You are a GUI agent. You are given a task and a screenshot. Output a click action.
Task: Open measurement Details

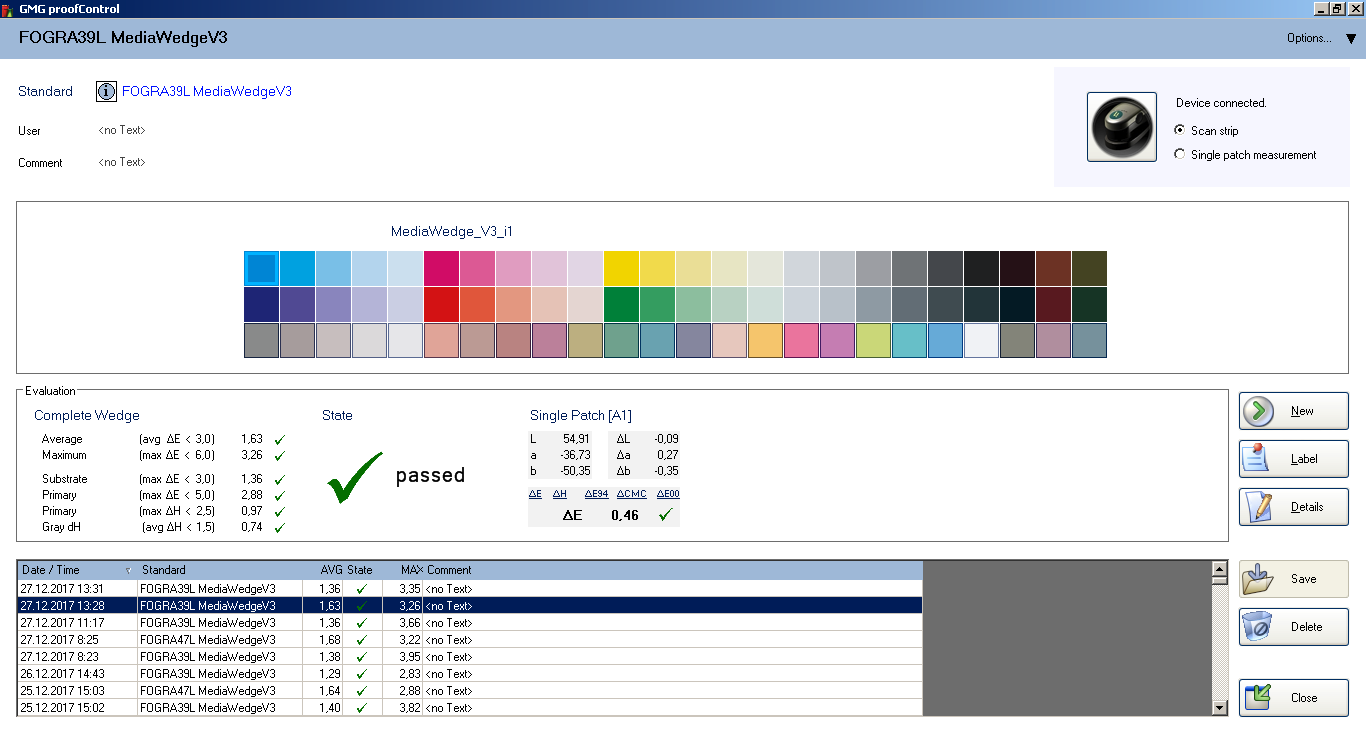[1294, 507]
